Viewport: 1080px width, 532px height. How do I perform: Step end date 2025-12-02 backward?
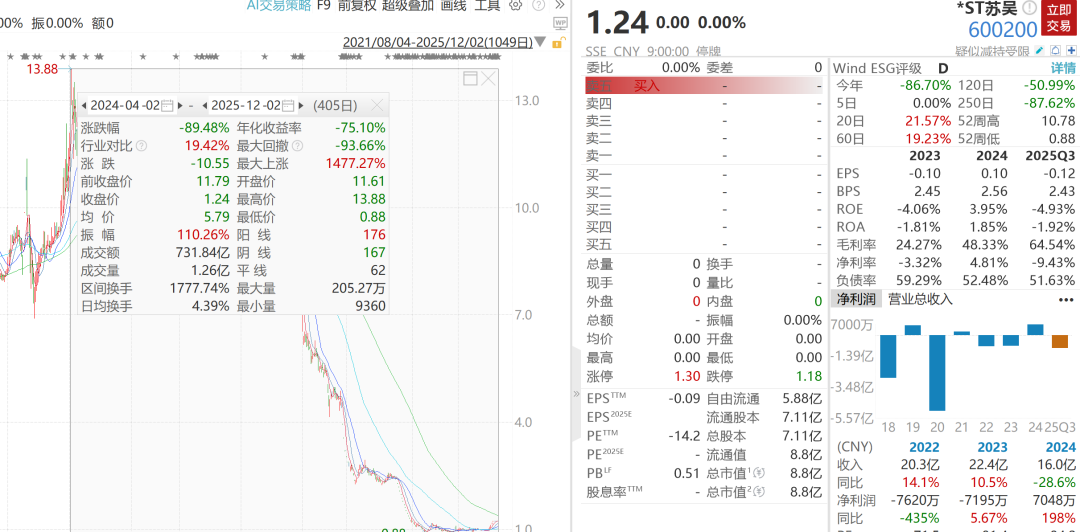pyautogui.click(x=205, y=105)
